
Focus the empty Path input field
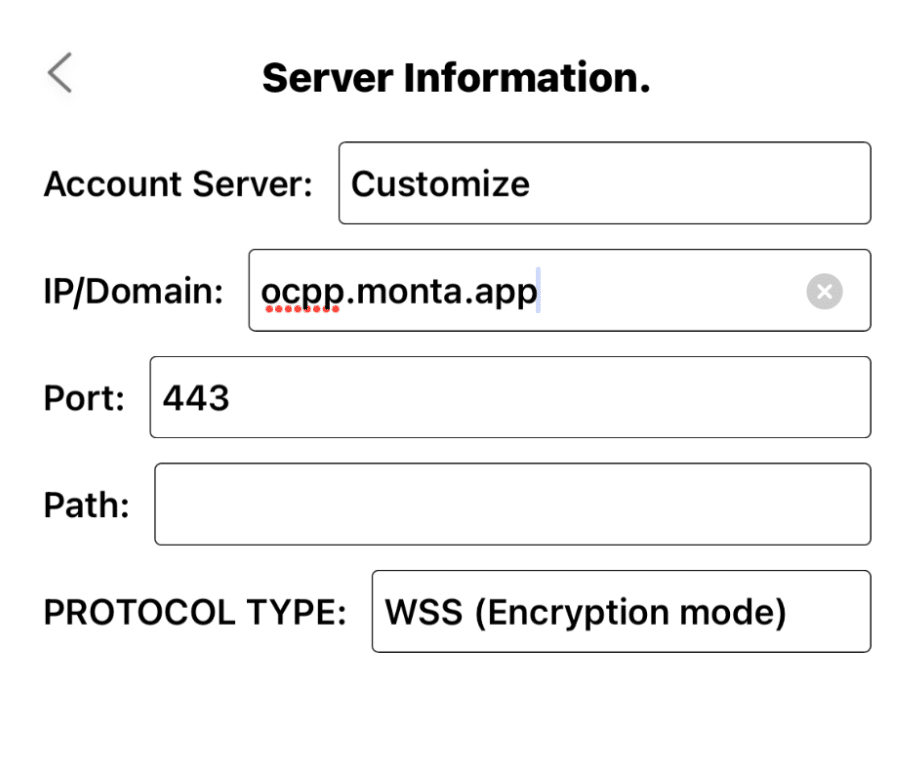tap(513, 504)
